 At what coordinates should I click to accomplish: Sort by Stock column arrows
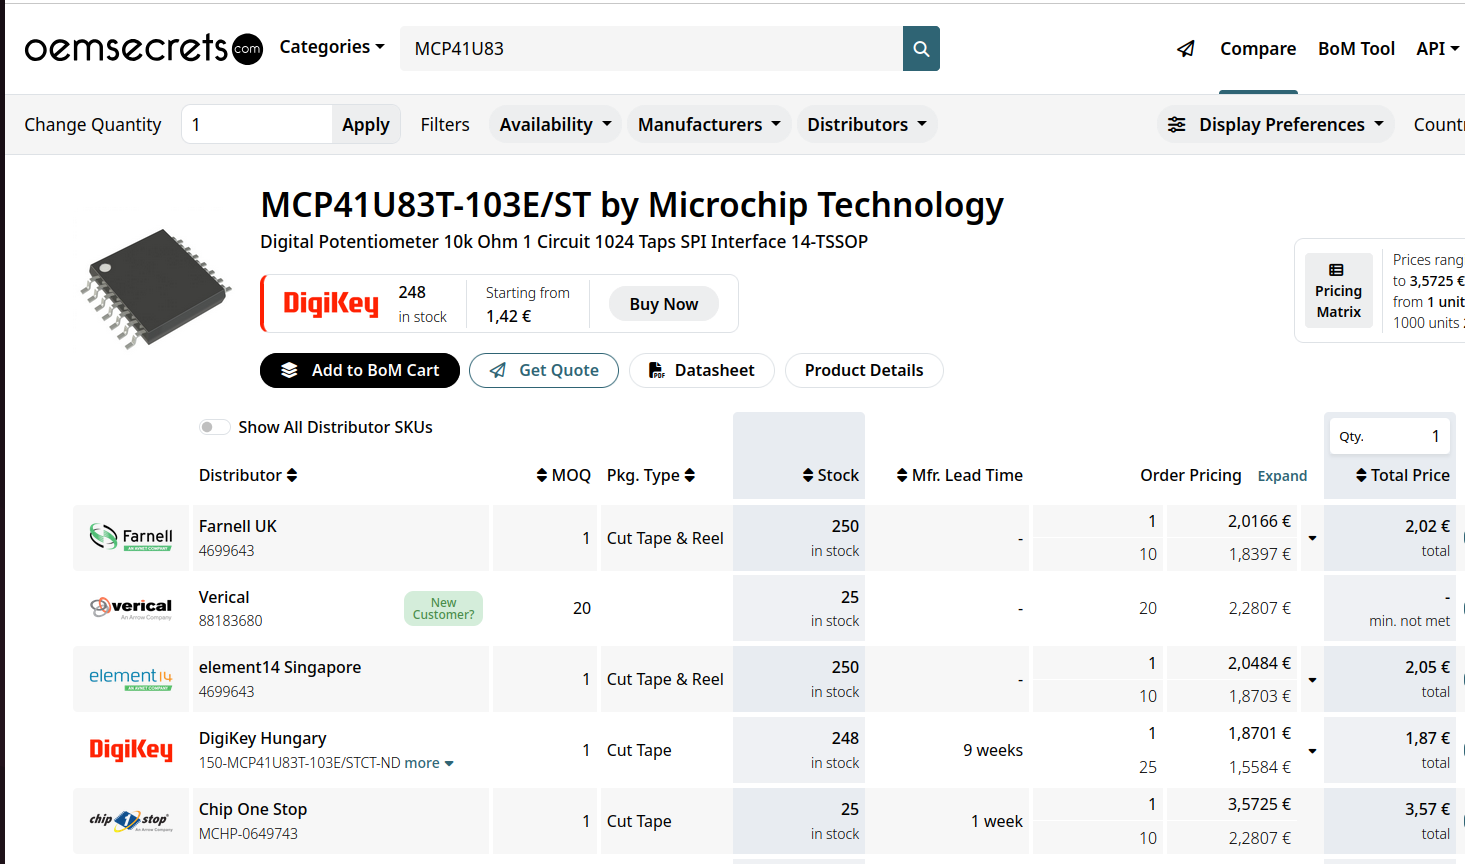coord(808,475)
